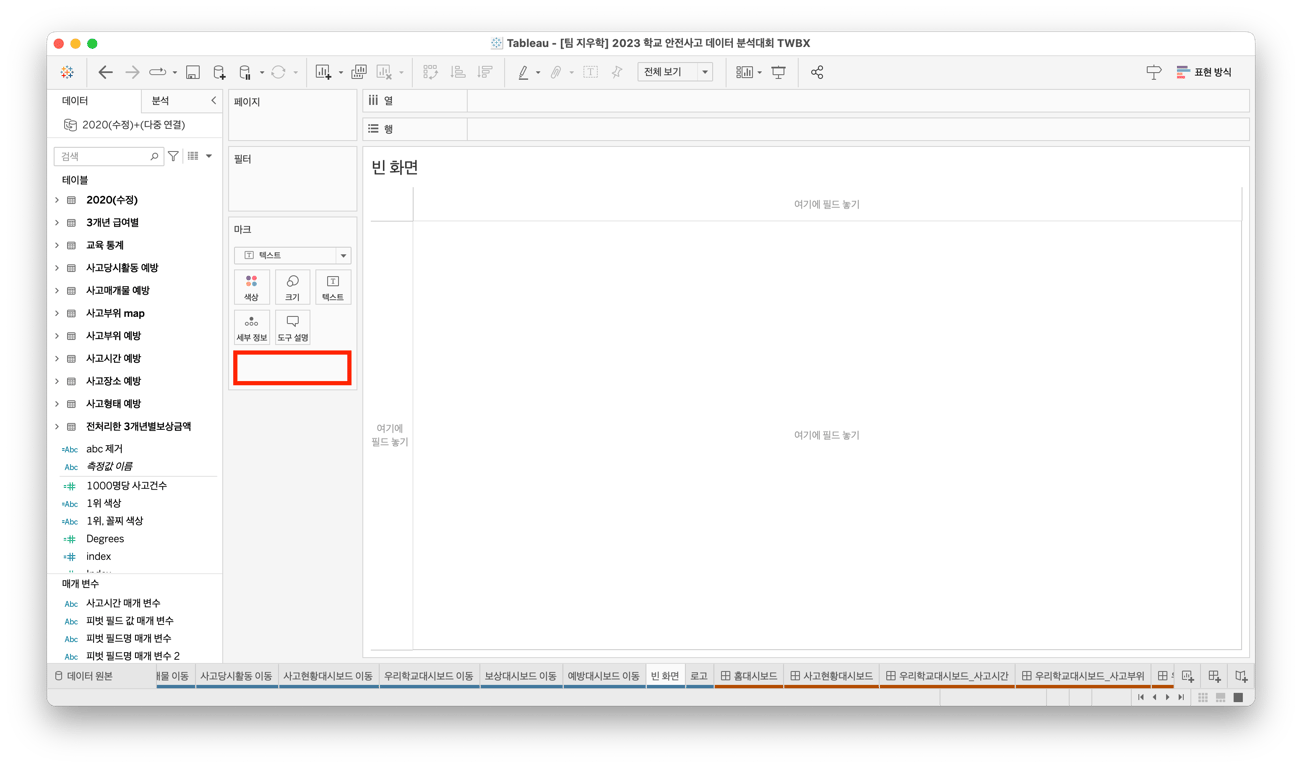Click the data field 검색 search box
1302x768 pixels.
point(108,156)
